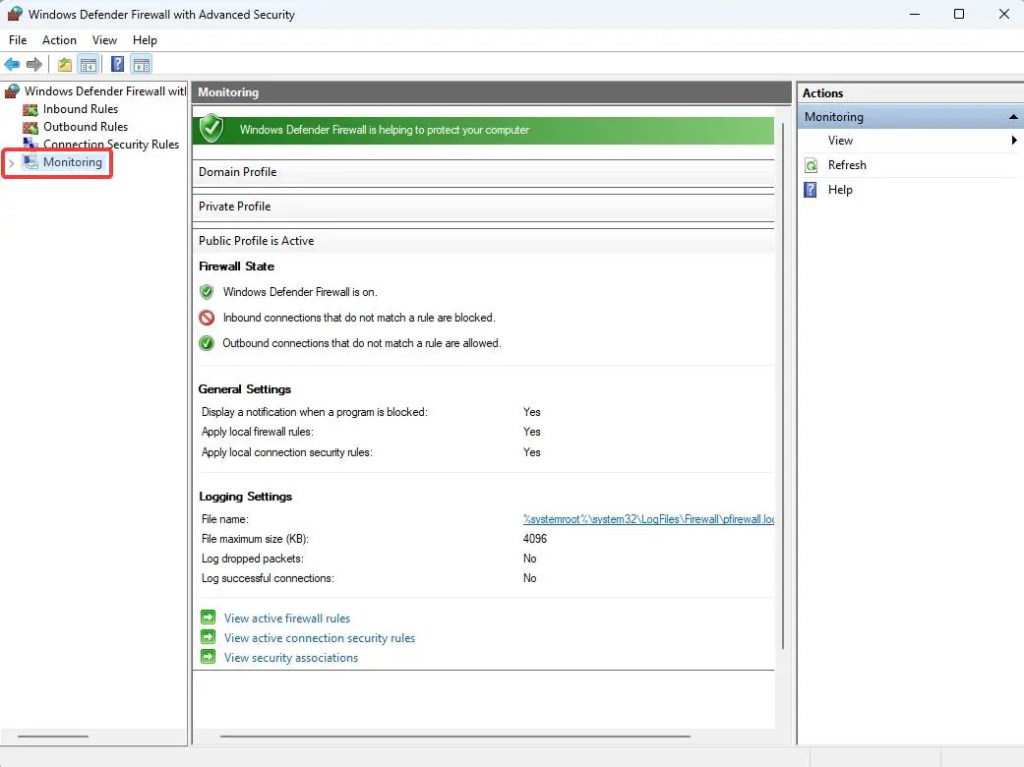This screenshot has height=767, width=1024.
Task: Click the Up one level folder icon
Action: [65, 64]
